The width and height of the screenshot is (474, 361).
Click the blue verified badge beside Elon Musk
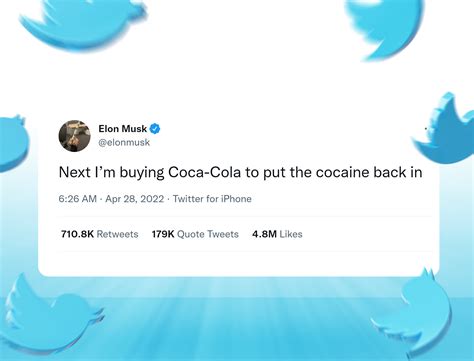[155, 129]
